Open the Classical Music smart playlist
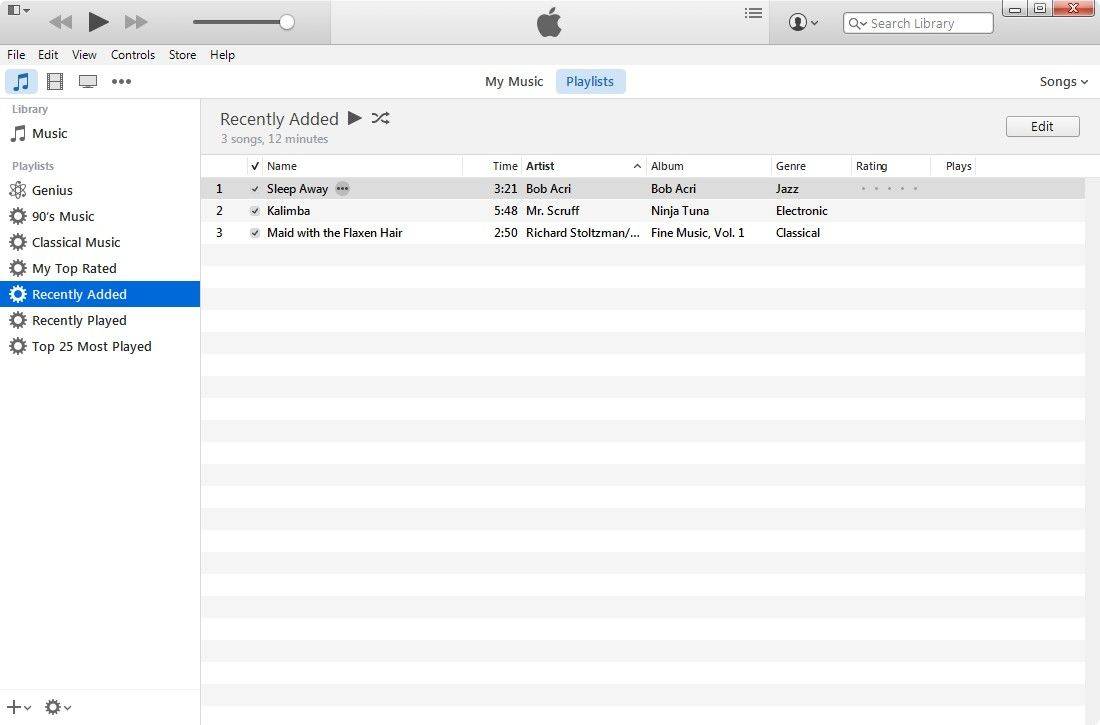1100x725 pixels. pyautogui.click(x=100, y=242)
